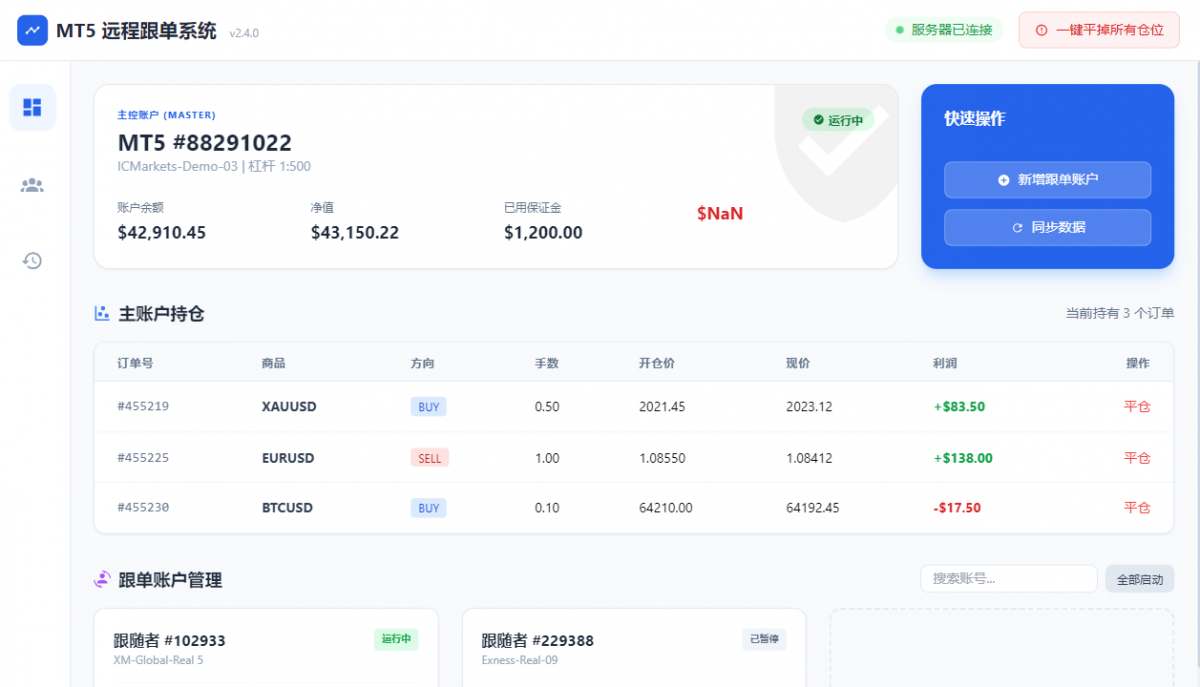The image size is (1200, 687).
Task: Open the history clock sidebar icon
Action: [32, 261]
